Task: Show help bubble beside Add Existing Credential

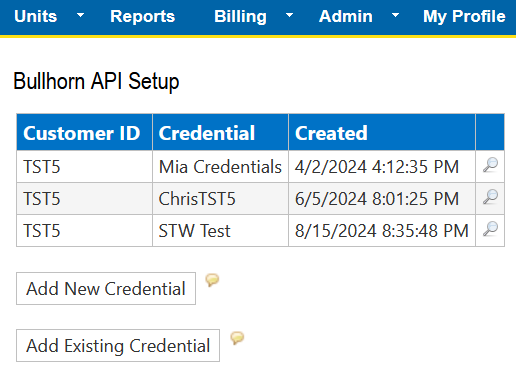Action: click(237, 338)
